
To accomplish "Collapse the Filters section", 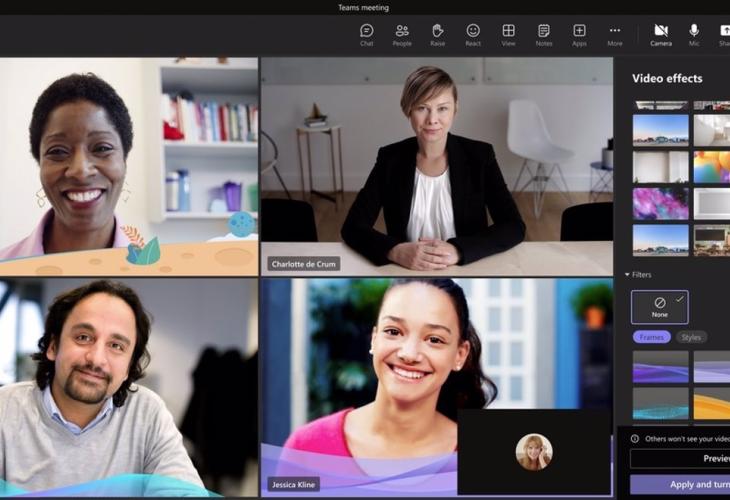I will tap(627, 274).
